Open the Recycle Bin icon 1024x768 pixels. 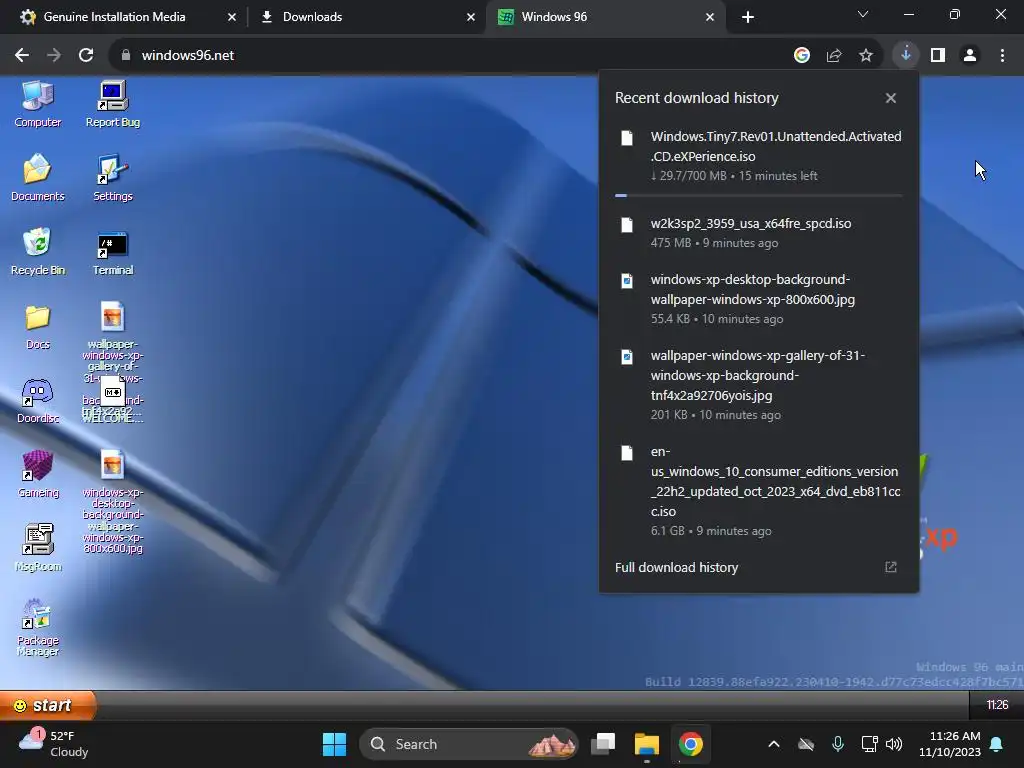click(x=38, y=252)
